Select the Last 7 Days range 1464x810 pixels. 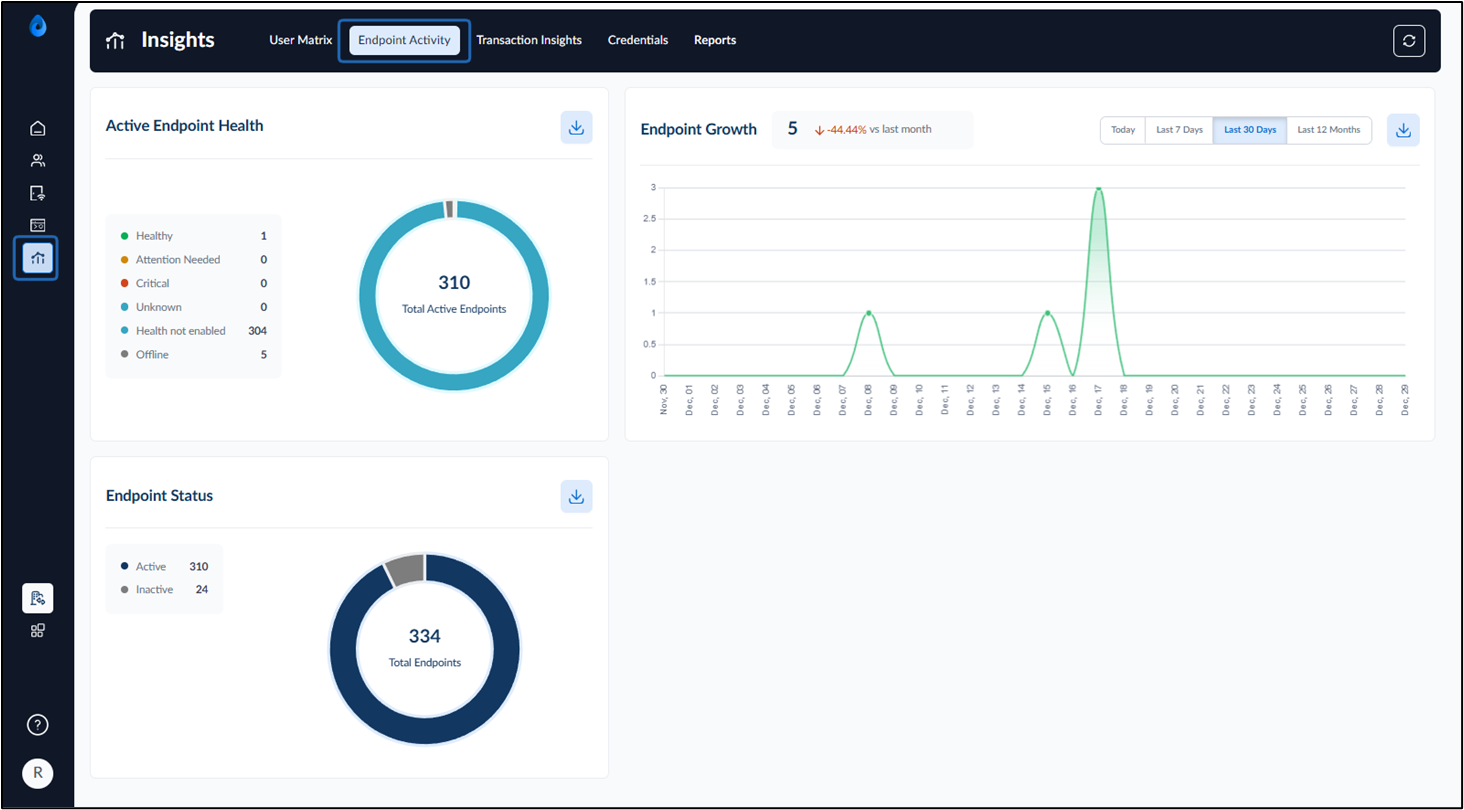(x=1179, y=130)
